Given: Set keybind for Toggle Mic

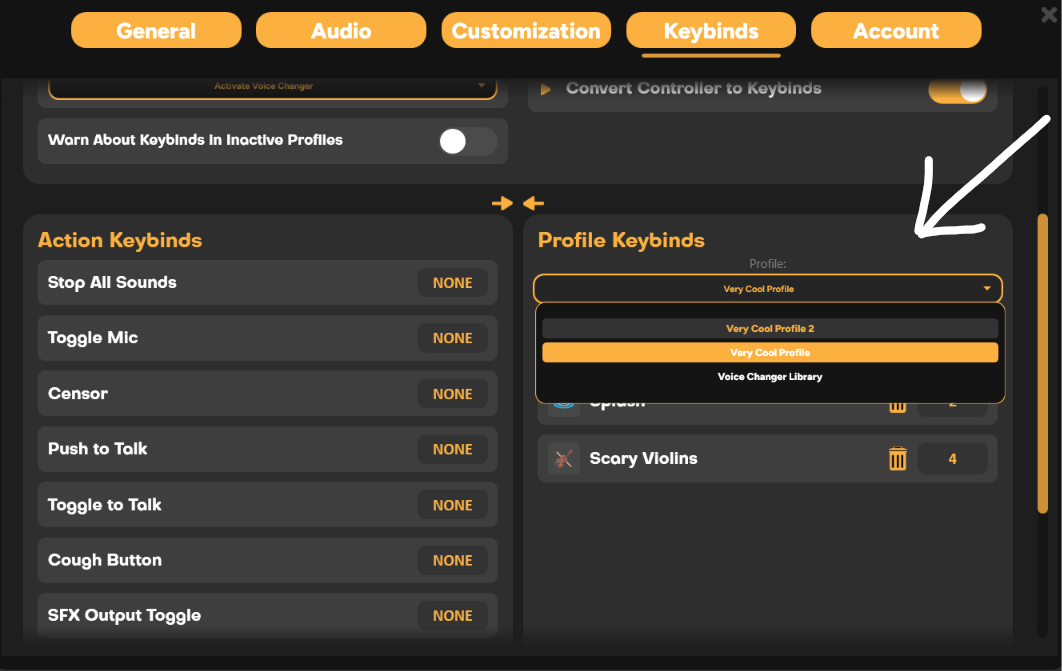Looking at the screenshot, I should pyautogui.click(x=452, y=338).
